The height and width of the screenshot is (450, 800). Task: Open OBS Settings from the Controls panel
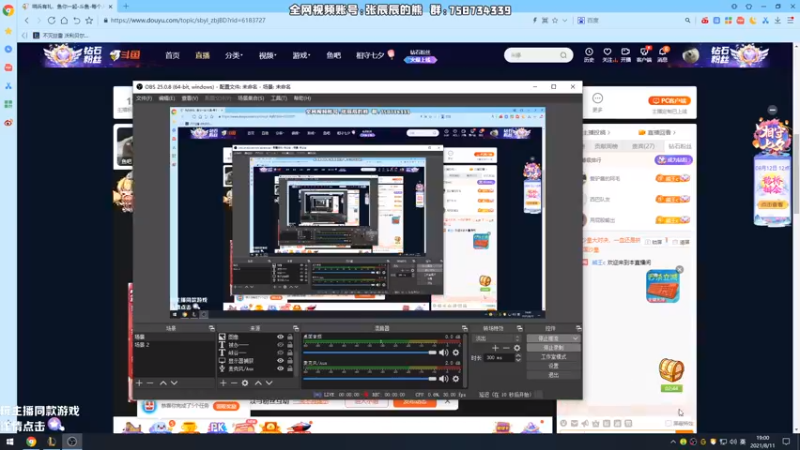[x=554, y=366]
